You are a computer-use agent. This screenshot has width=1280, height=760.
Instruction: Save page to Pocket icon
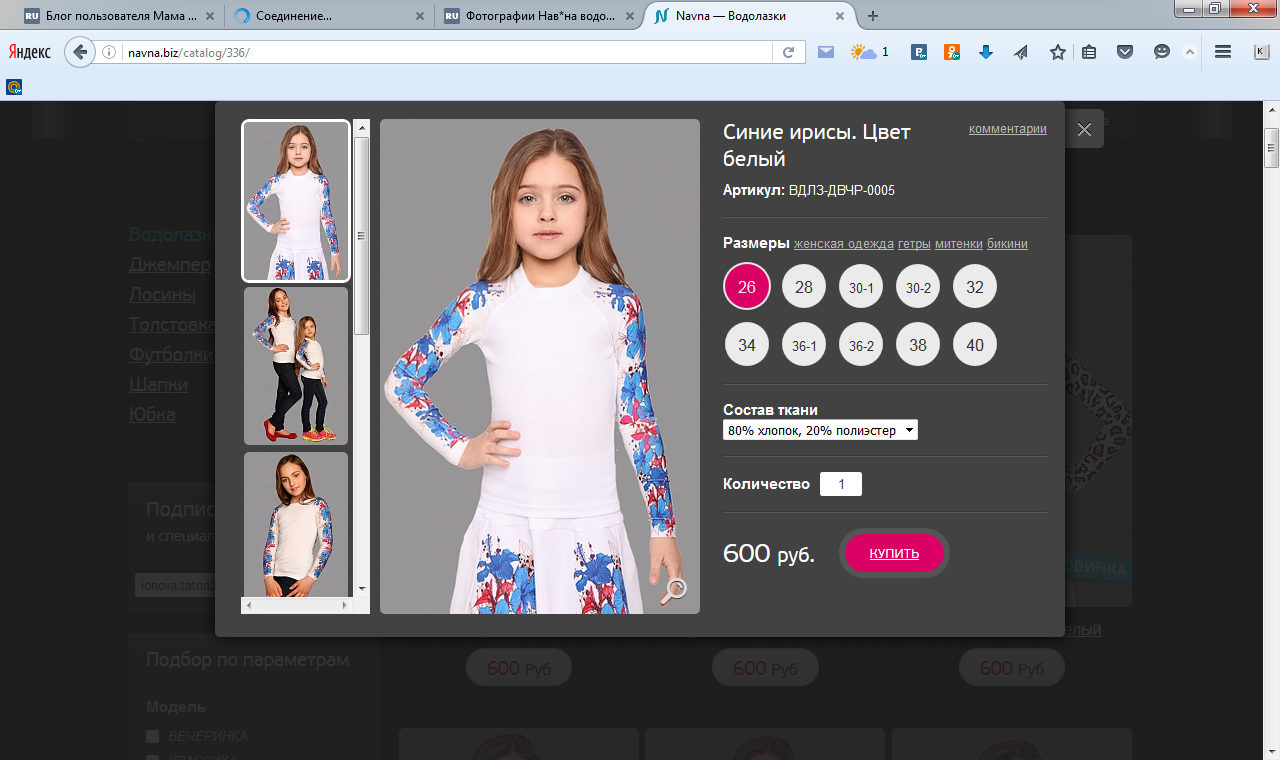point(1125,53)
